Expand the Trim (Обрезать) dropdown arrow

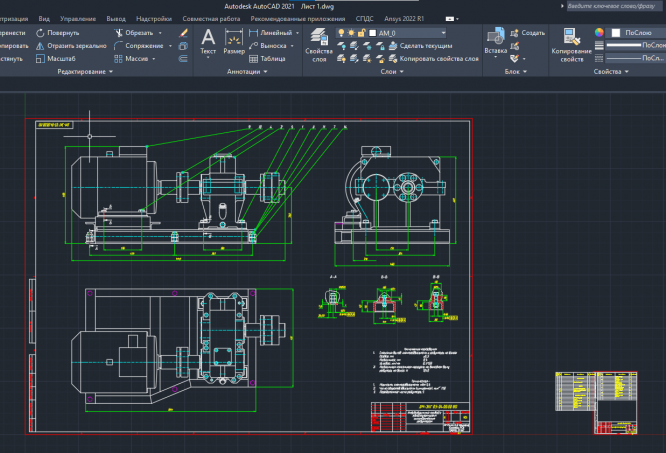point(162,32)
